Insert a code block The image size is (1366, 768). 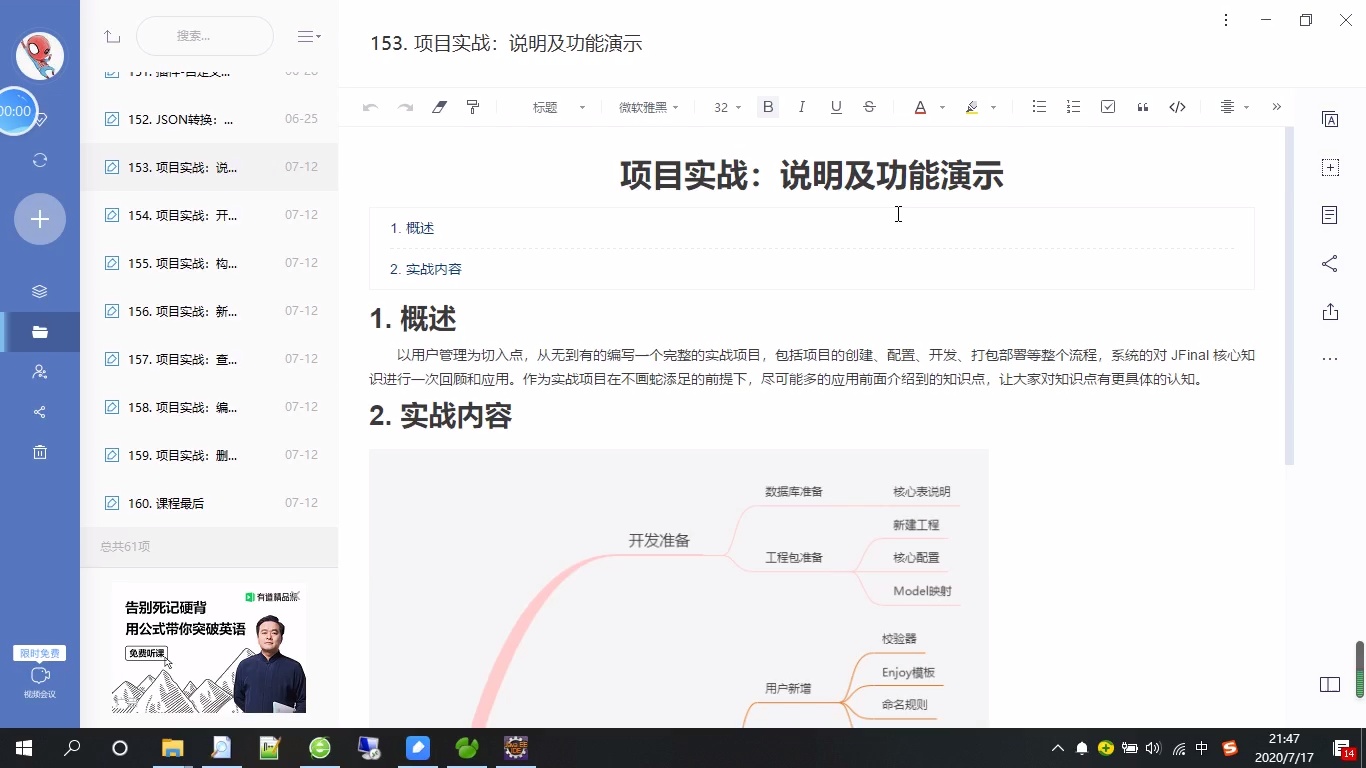[x=1177, y=107]
